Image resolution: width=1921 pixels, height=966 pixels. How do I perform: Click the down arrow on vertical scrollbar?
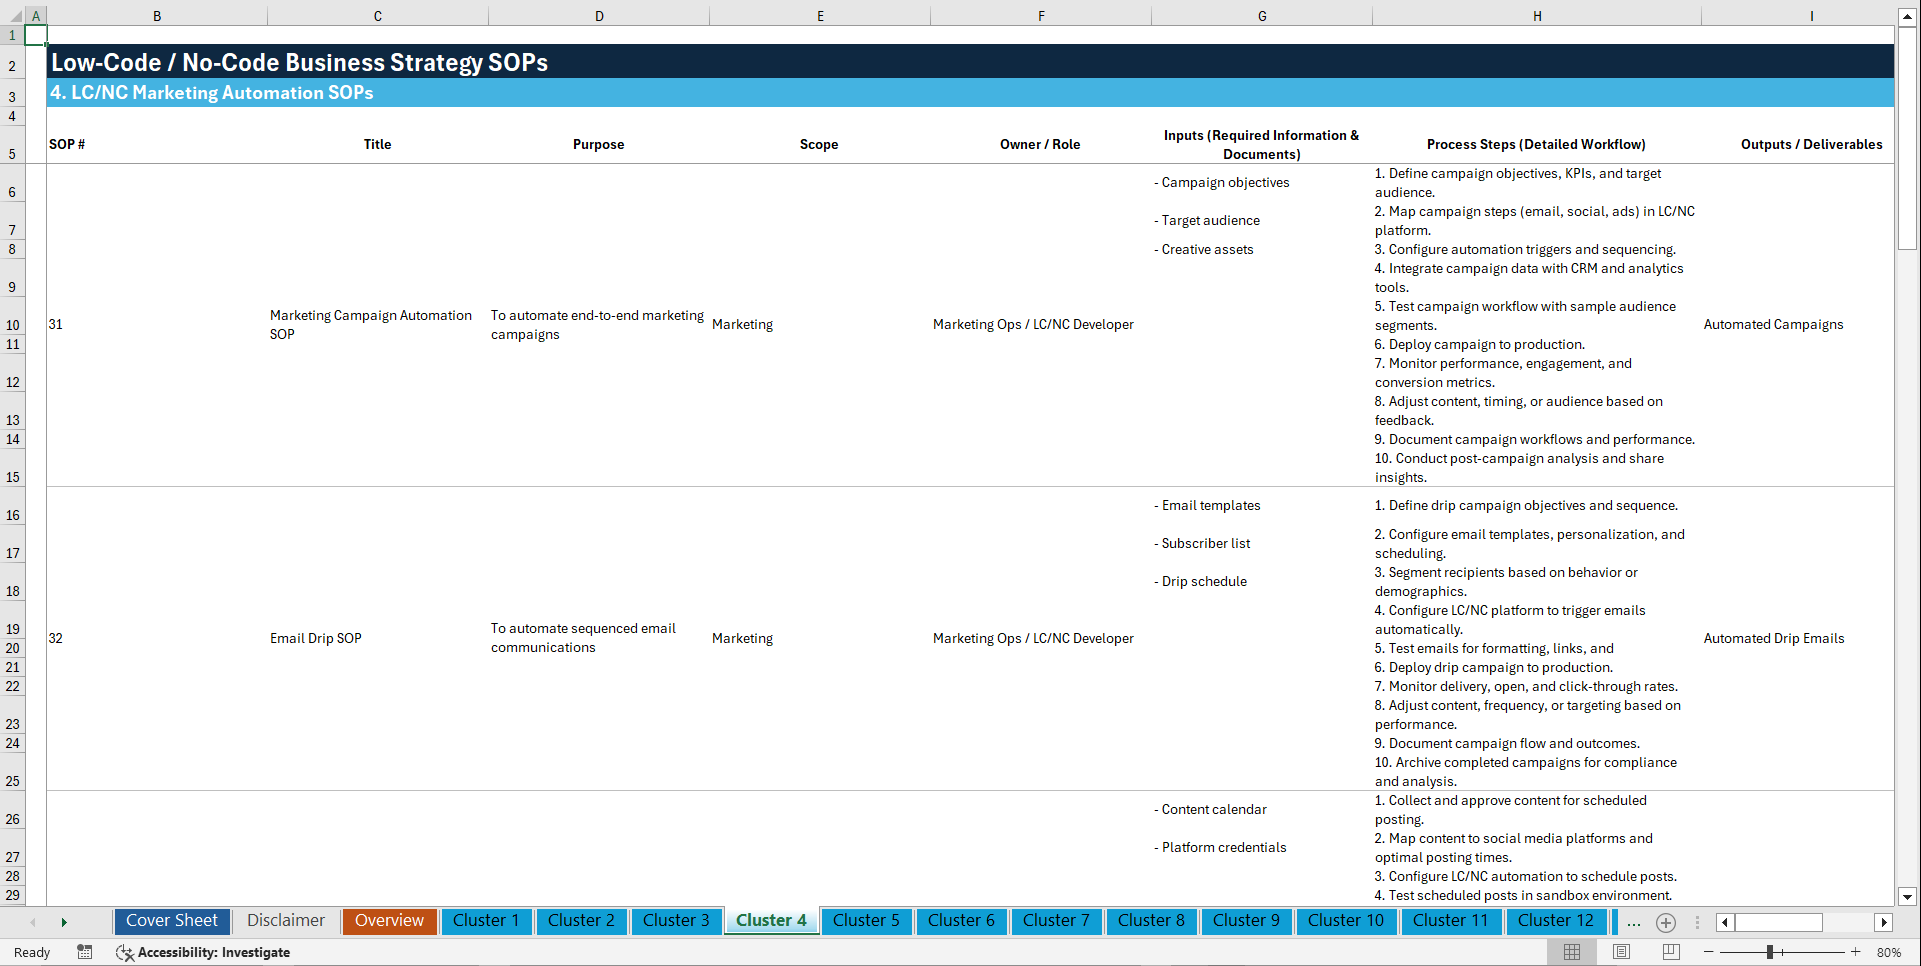click(1908, 897)
